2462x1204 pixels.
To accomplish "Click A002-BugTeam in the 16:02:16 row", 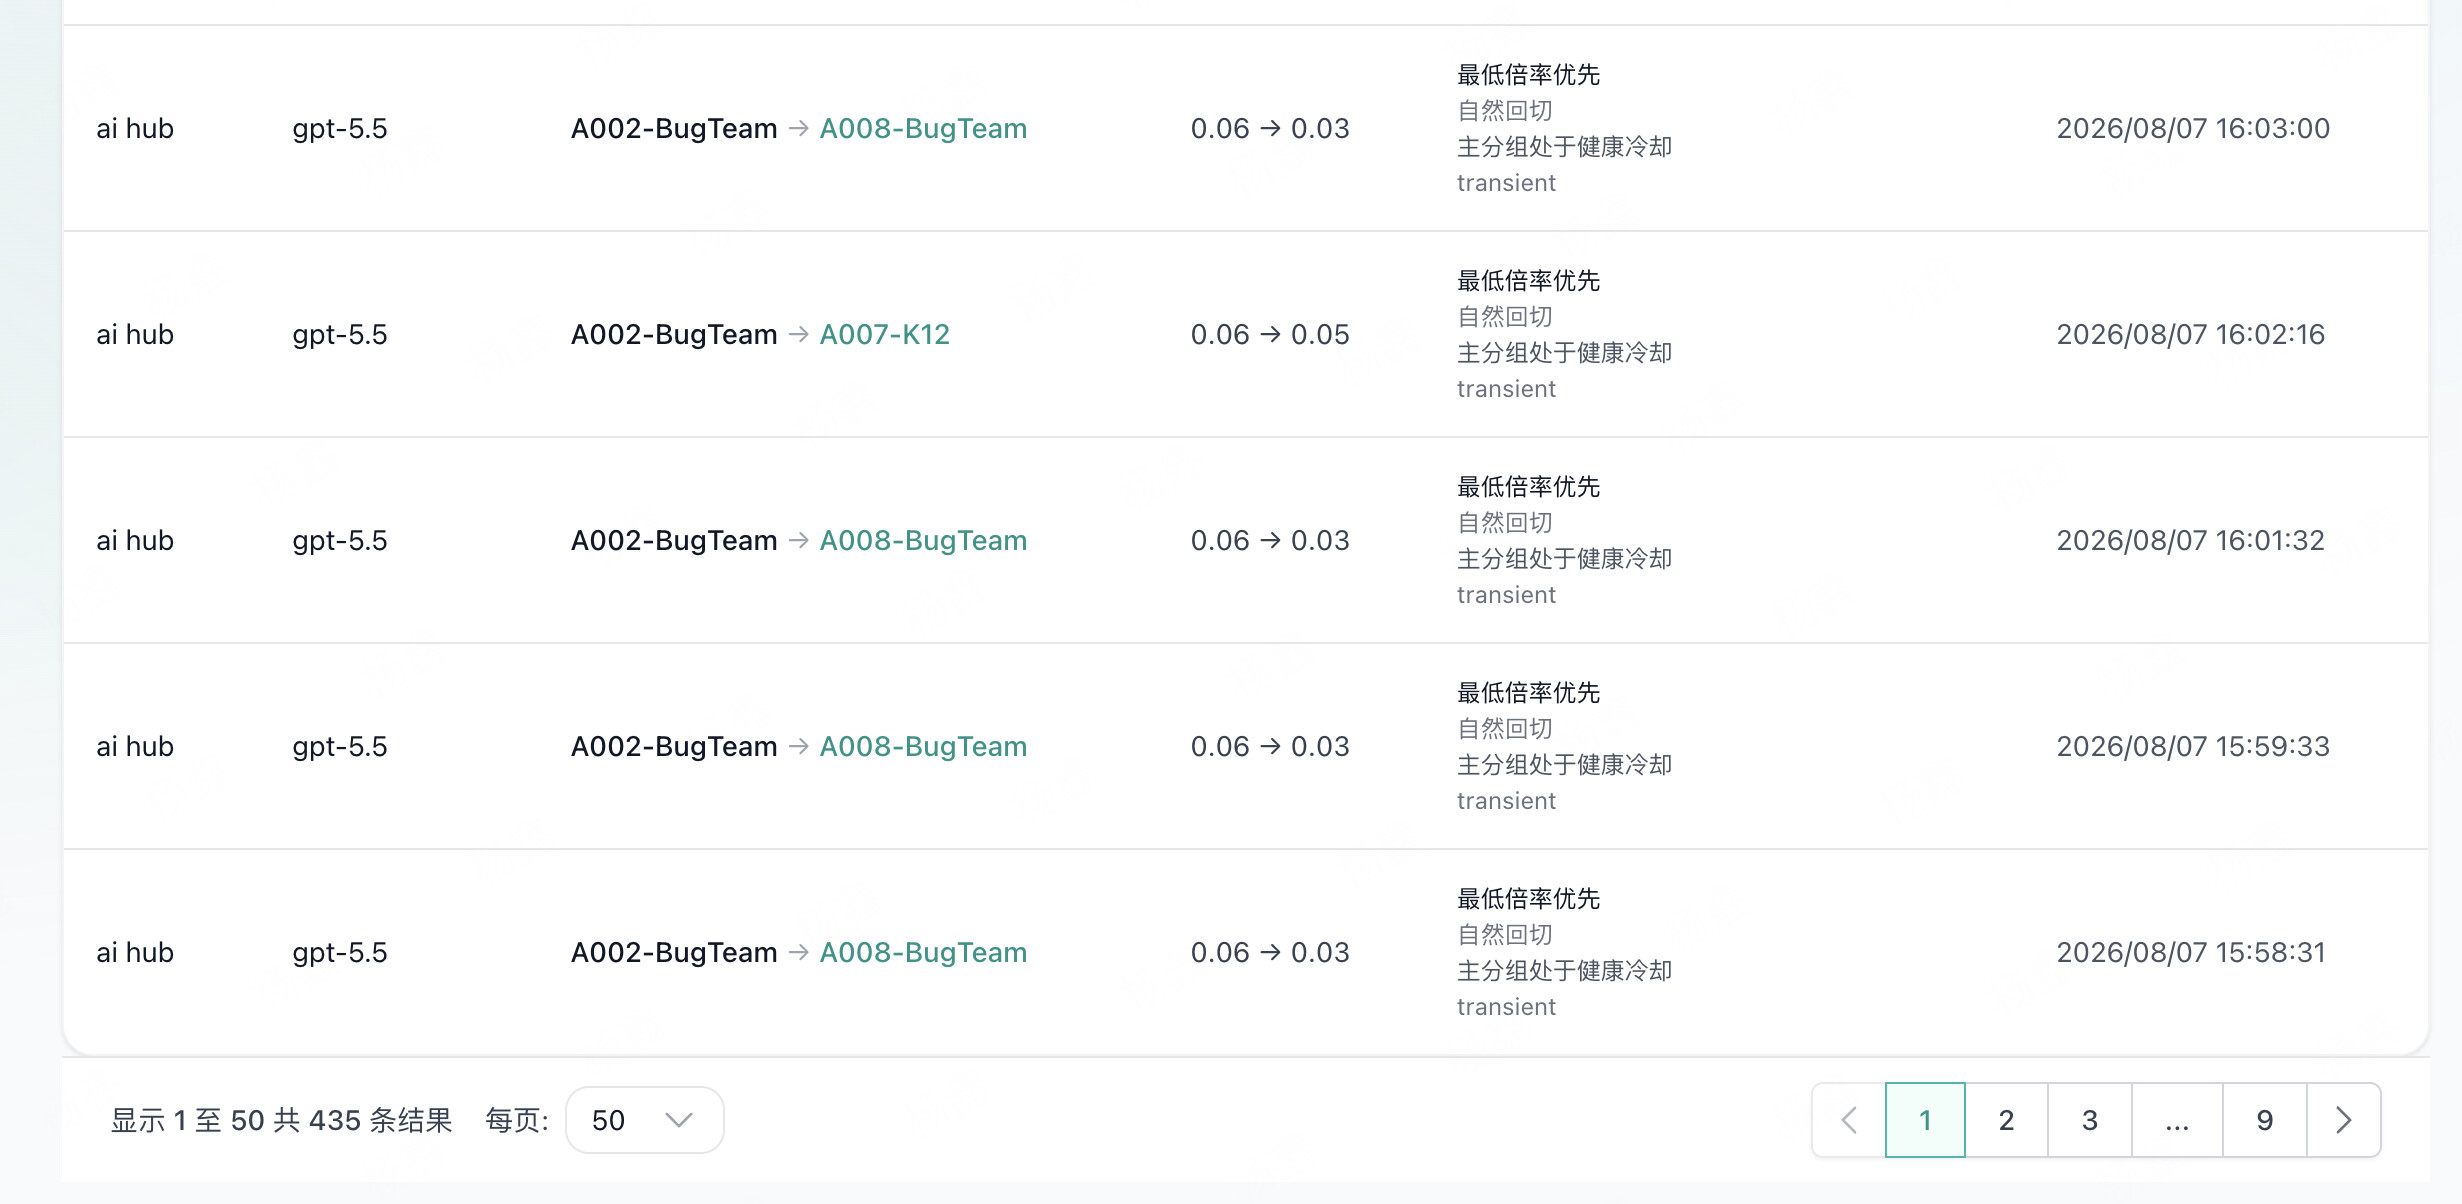I will [674, 334].
